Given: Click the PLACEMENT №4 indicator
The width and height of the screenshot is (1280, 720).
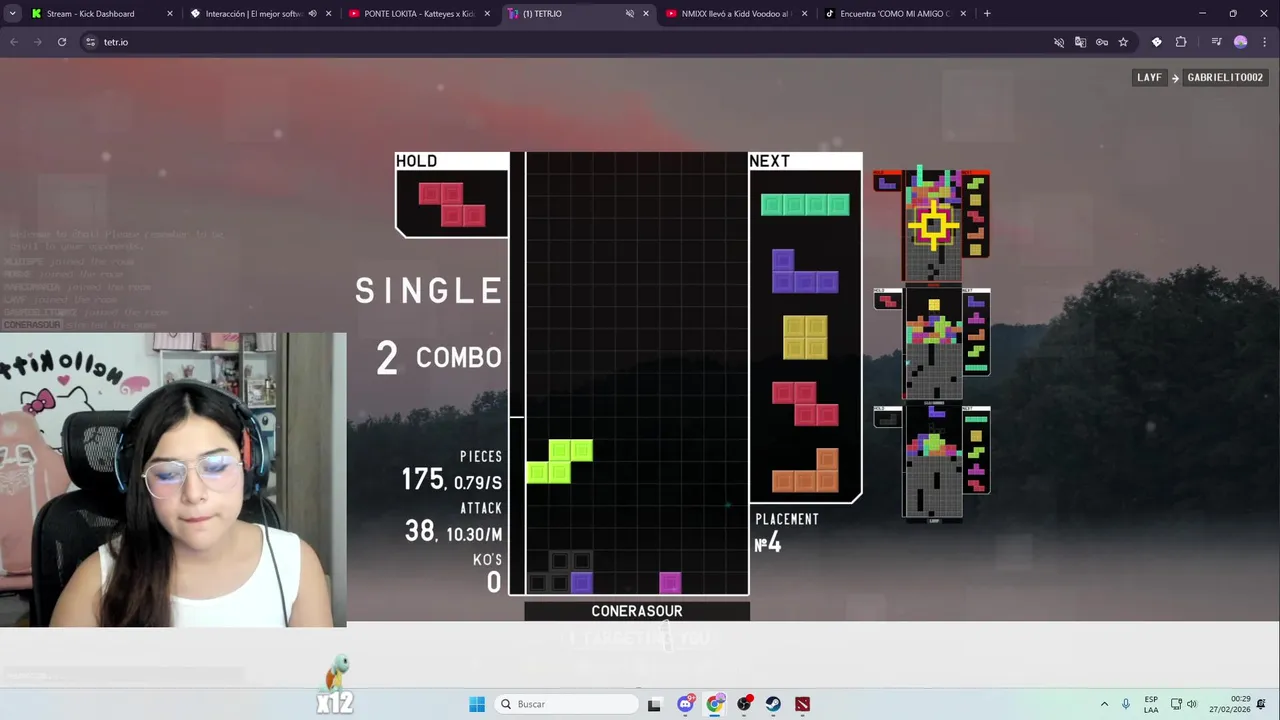Looking at the screenshot, I should click(787, 532).
